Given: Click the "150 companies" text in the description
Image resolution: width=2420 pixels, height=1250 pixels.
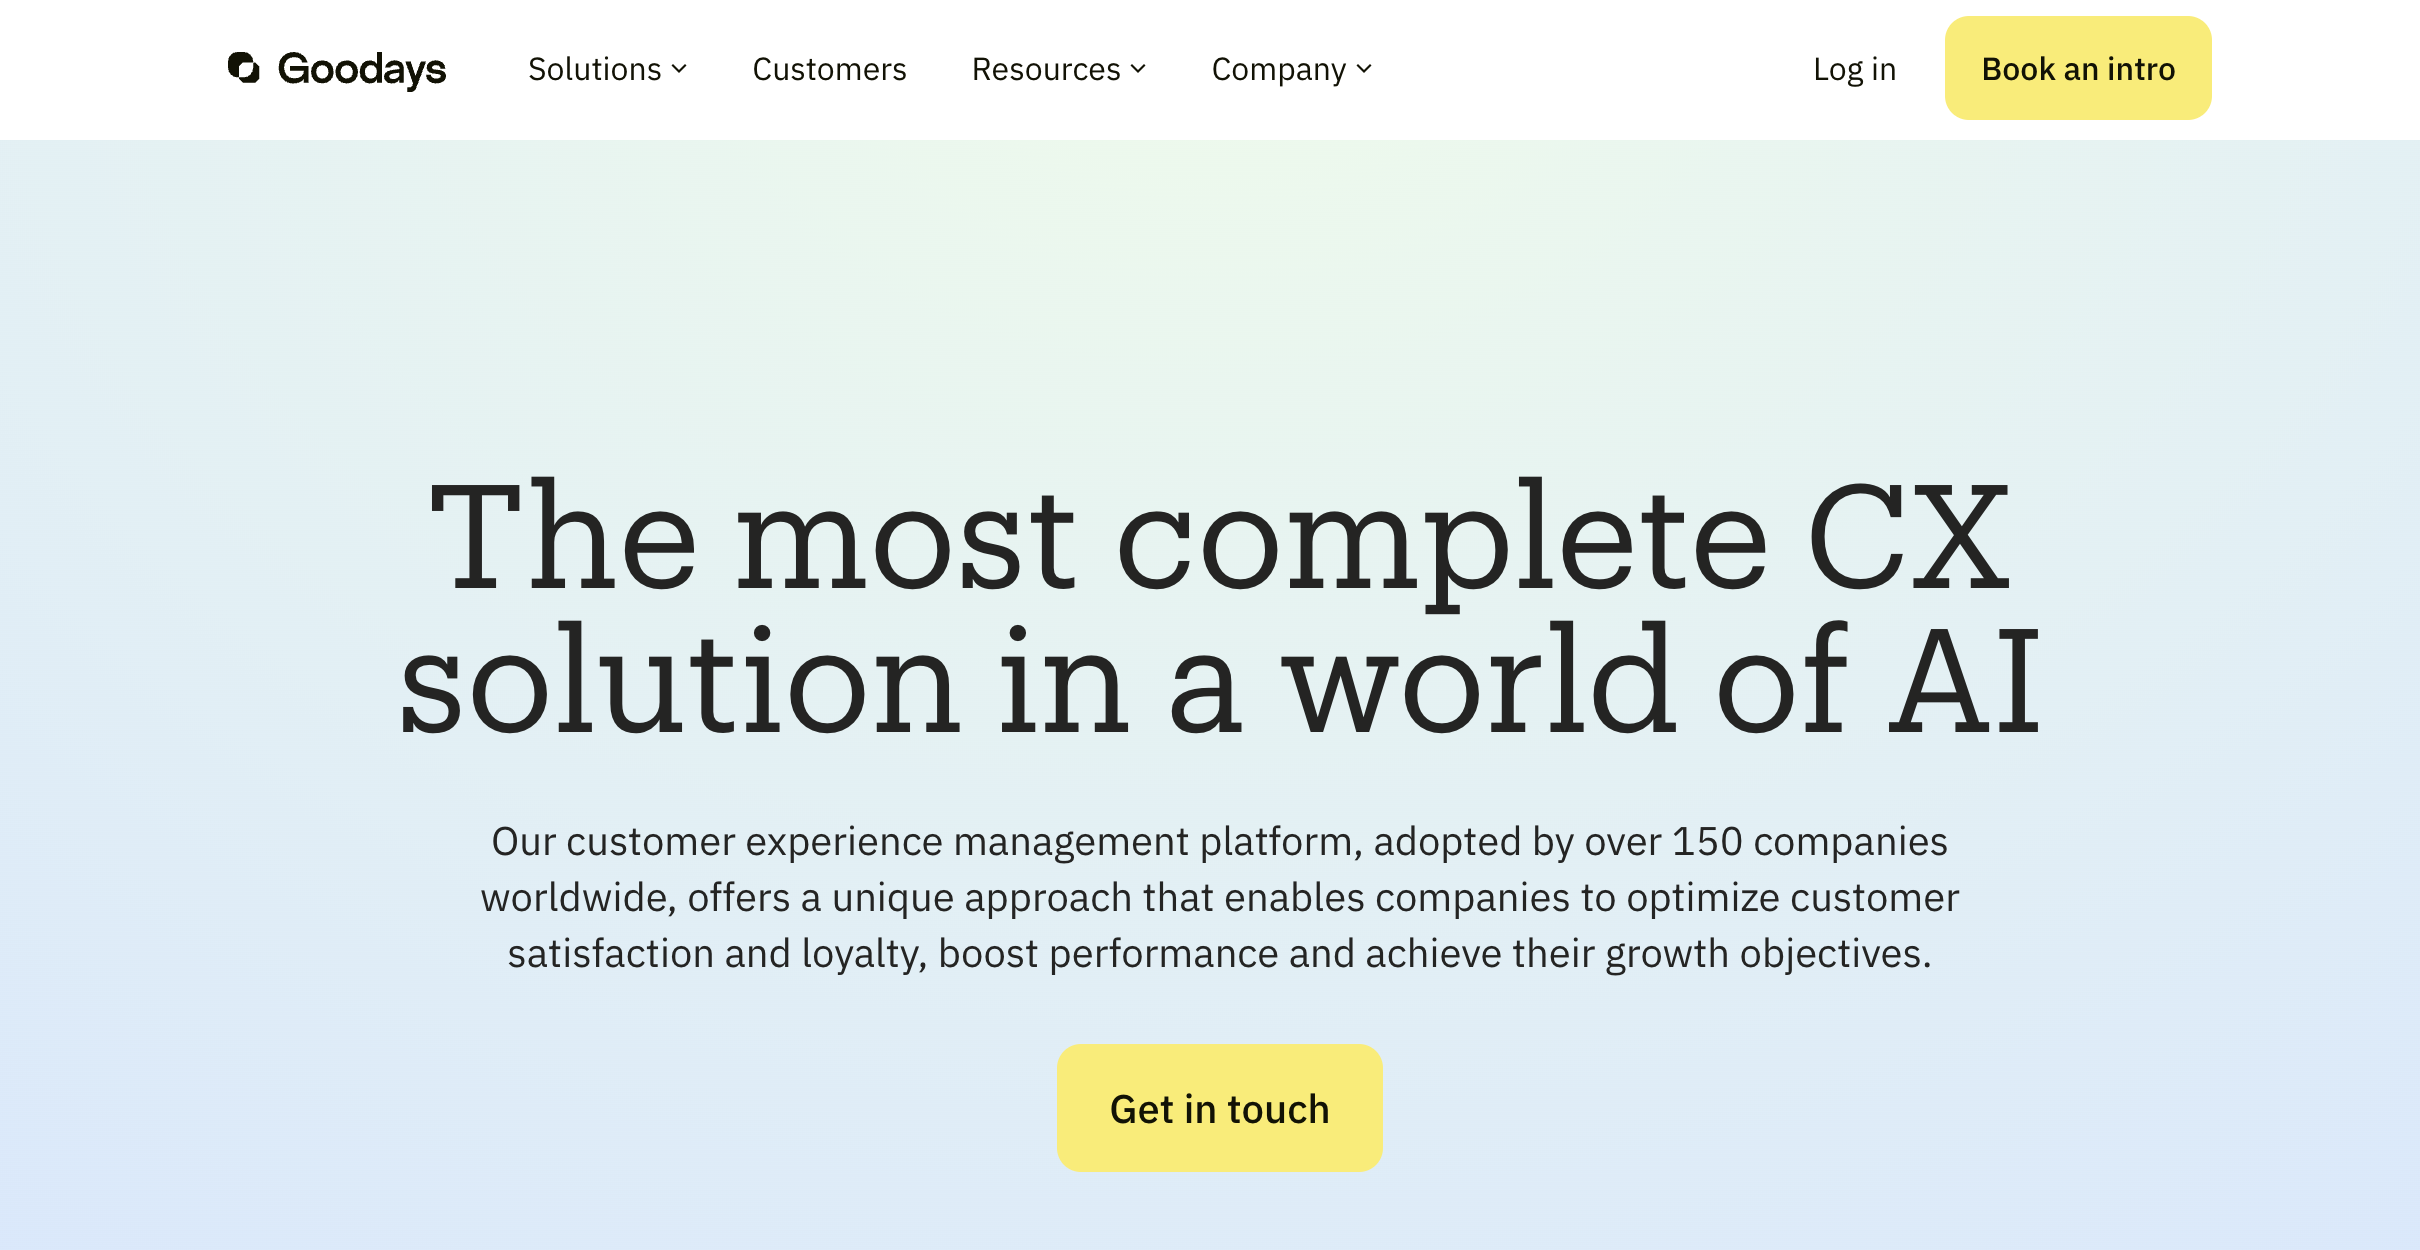Looking at the screenshot, I should pyautogui.click(x=1809, y=842).
